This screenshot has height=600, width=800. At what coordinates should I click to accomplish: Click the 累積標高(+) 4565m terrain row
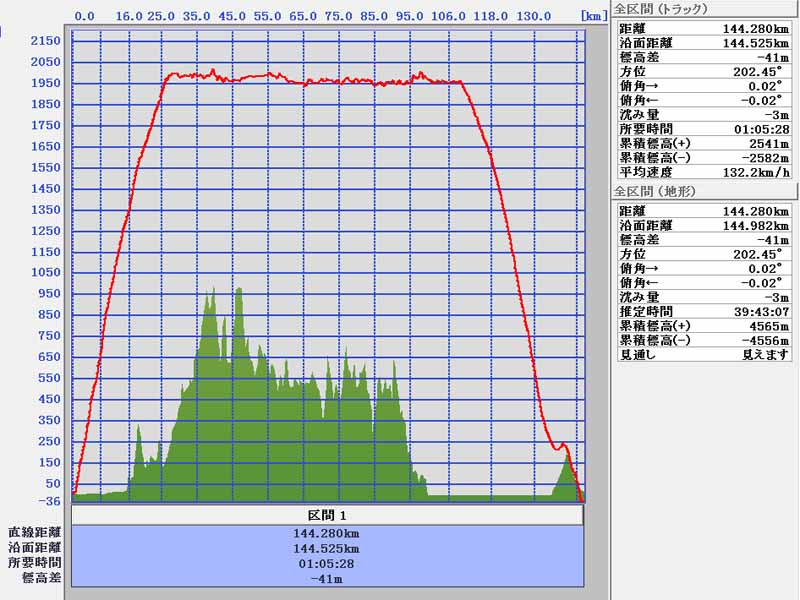pos(704,325)
